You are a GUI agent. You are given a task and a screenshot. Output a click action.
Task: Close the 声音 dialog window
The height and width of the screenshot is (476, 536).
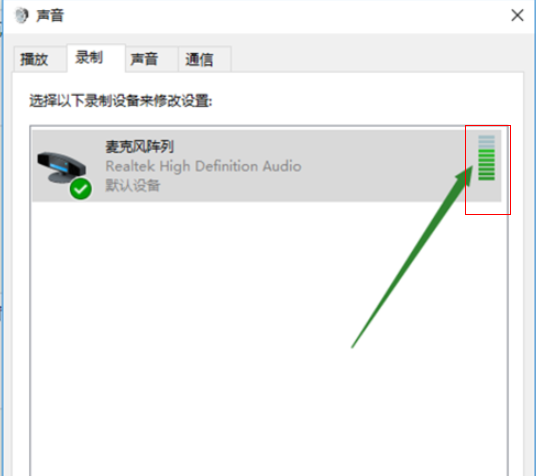point(517,15)
